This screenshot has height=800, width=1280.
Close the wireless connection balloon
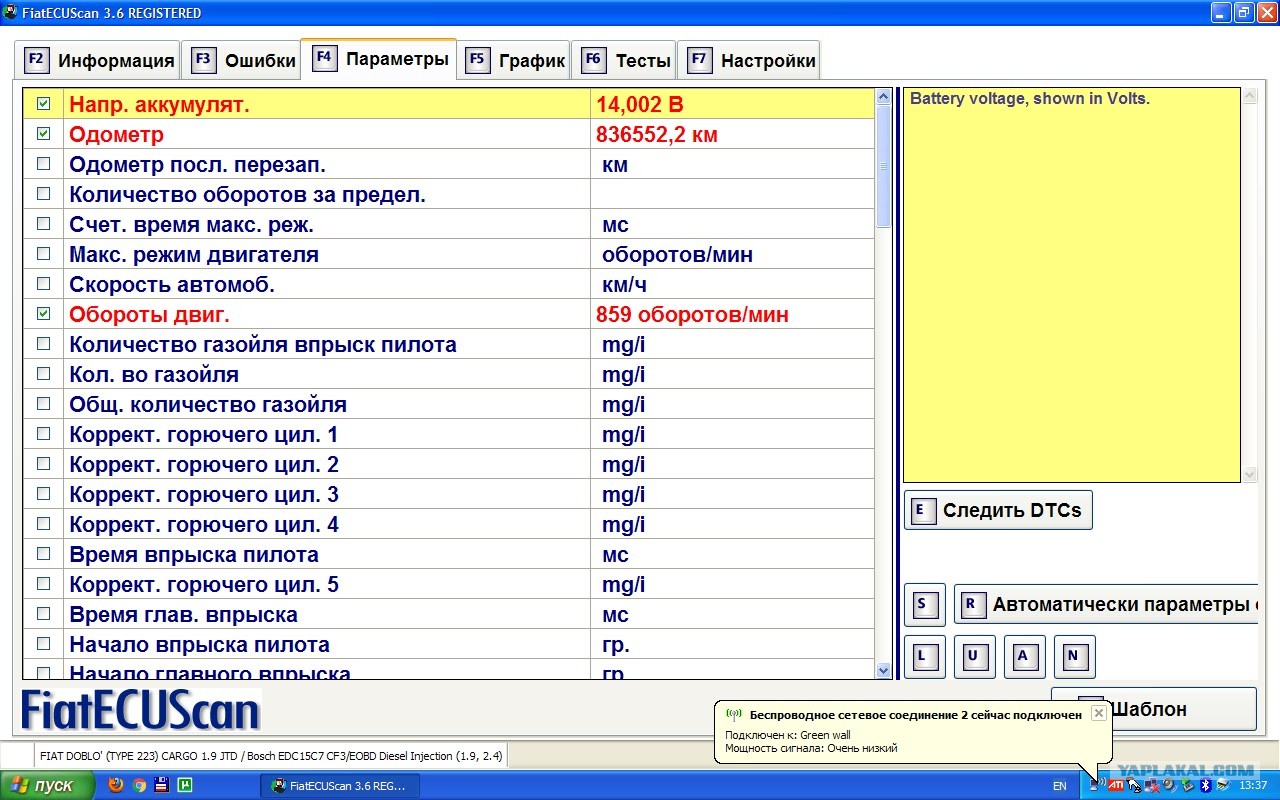1098,713
